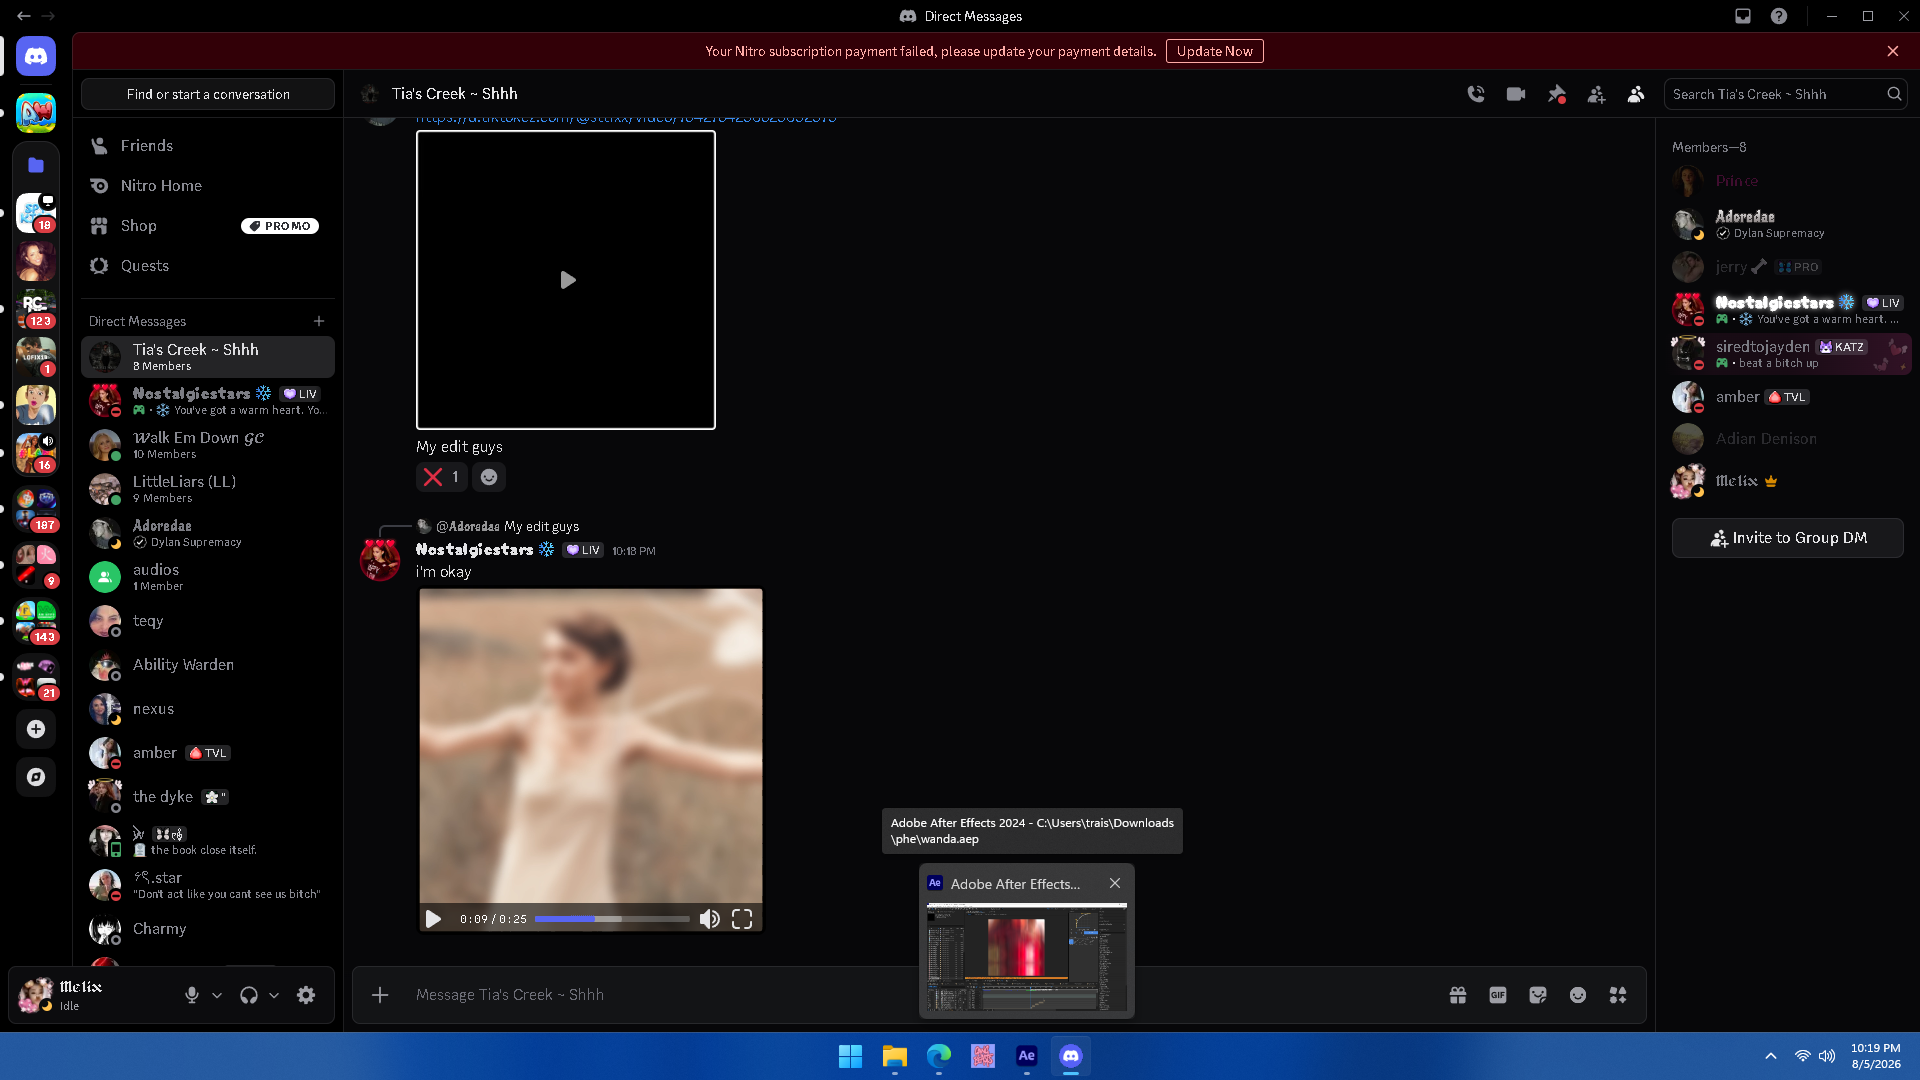Image resolution: width=1920 pixels, height=1080 pixels.
Task: Open Discover servers compass icon
Action: pos(36,777)
